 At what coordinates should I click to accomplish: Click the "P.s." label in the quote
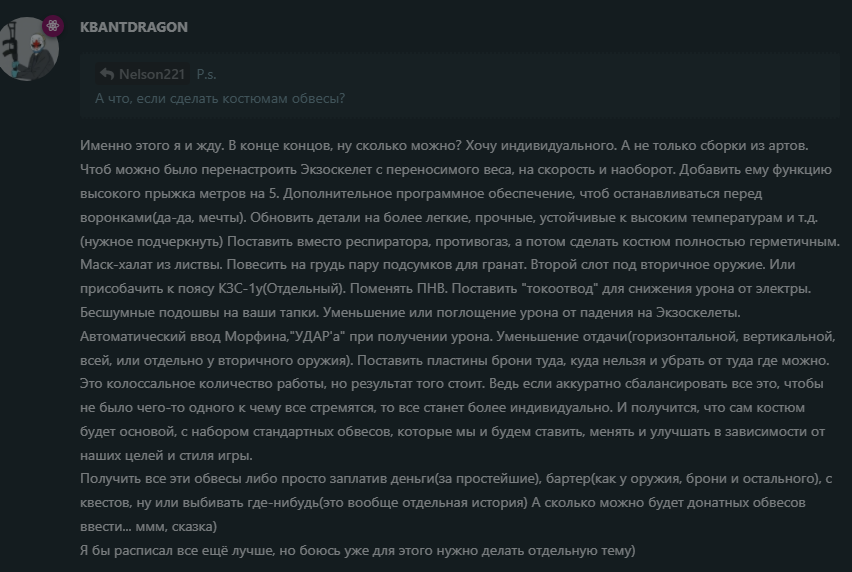[x=206, y=74]
